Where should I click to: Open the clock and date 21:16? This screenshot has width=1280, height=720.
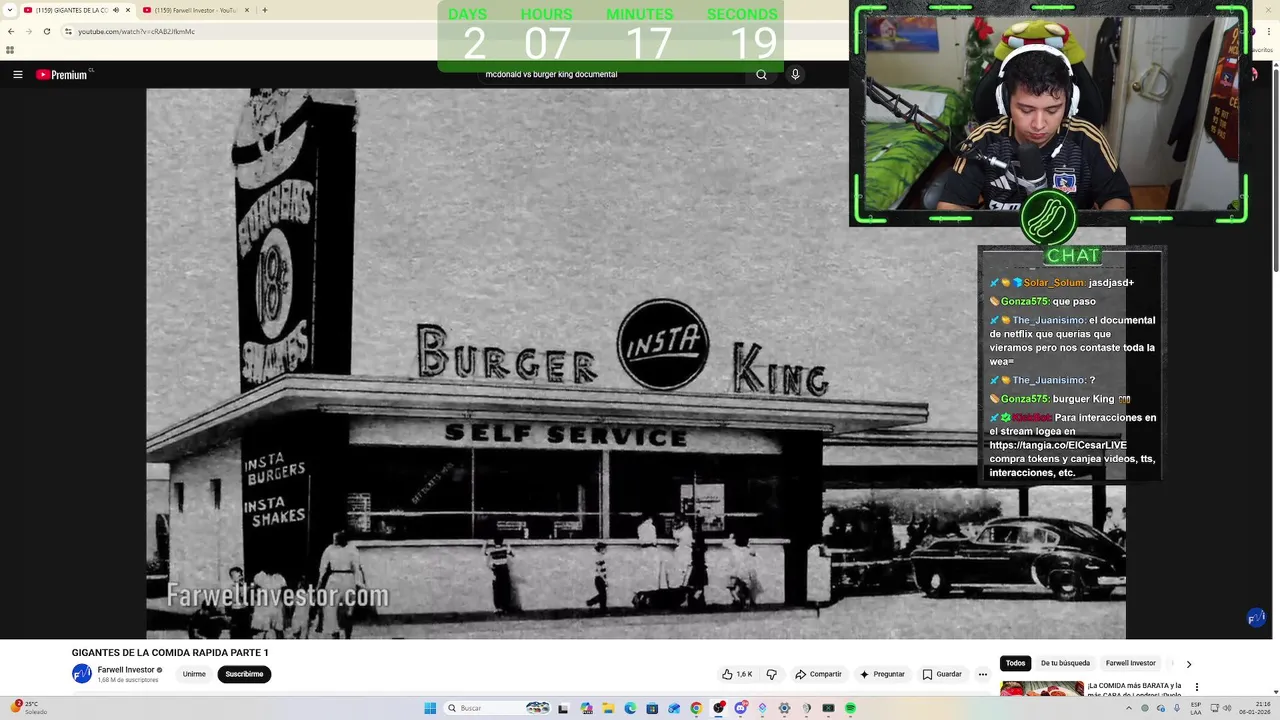1255,708
